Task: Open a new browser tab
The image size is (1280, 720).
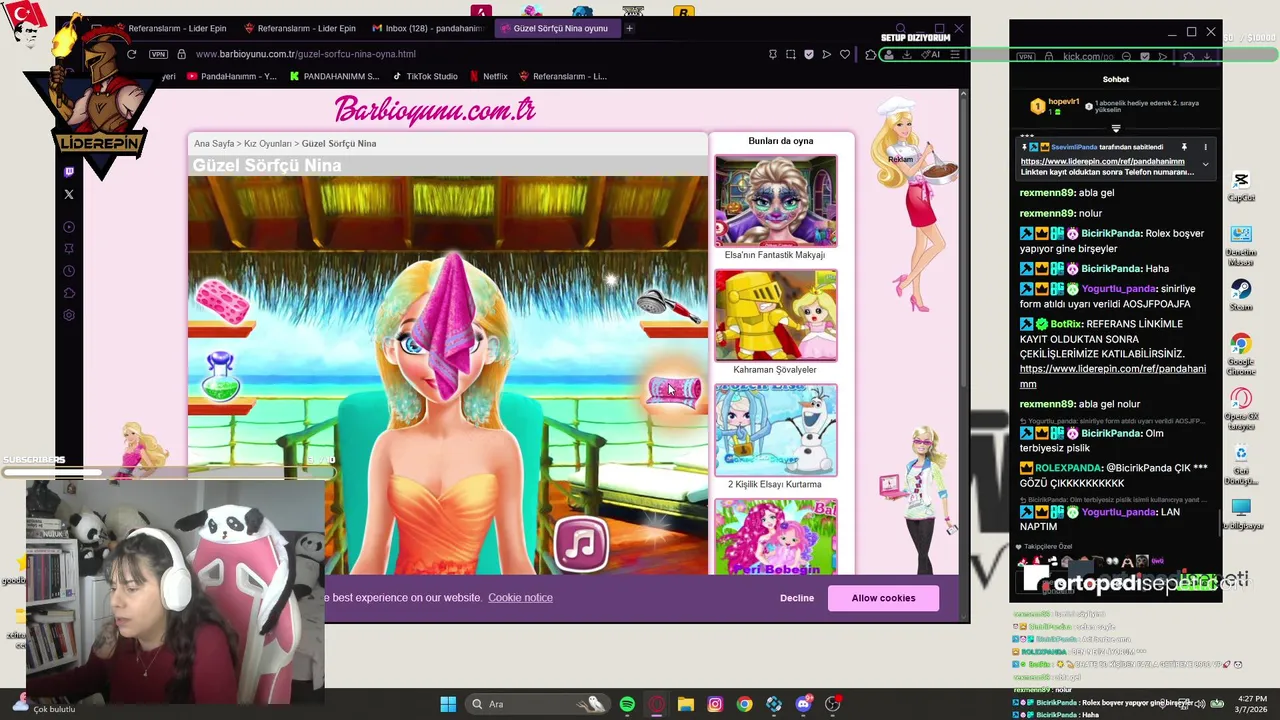Action: point(629,28)
